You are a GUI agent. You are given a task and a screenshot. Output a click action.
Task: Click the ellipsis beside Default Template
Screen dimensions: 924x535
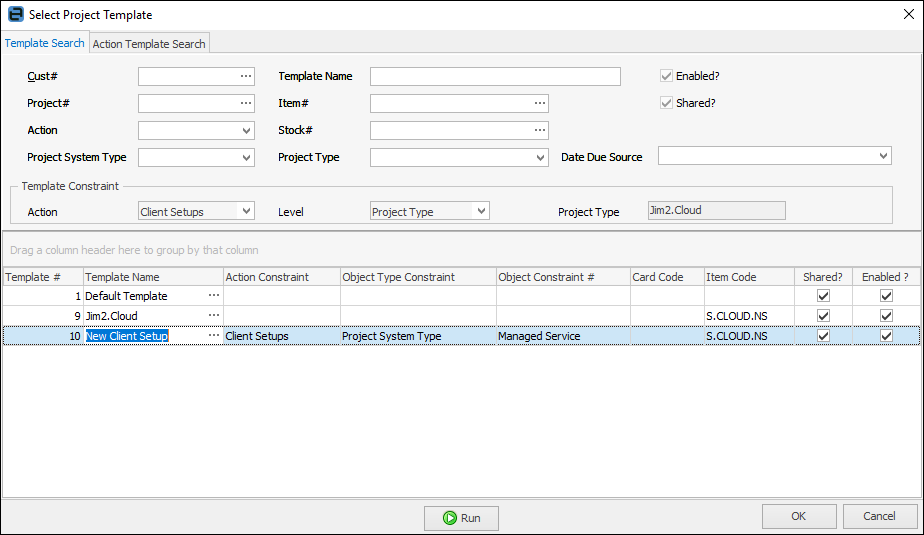[x=214, y=296]
